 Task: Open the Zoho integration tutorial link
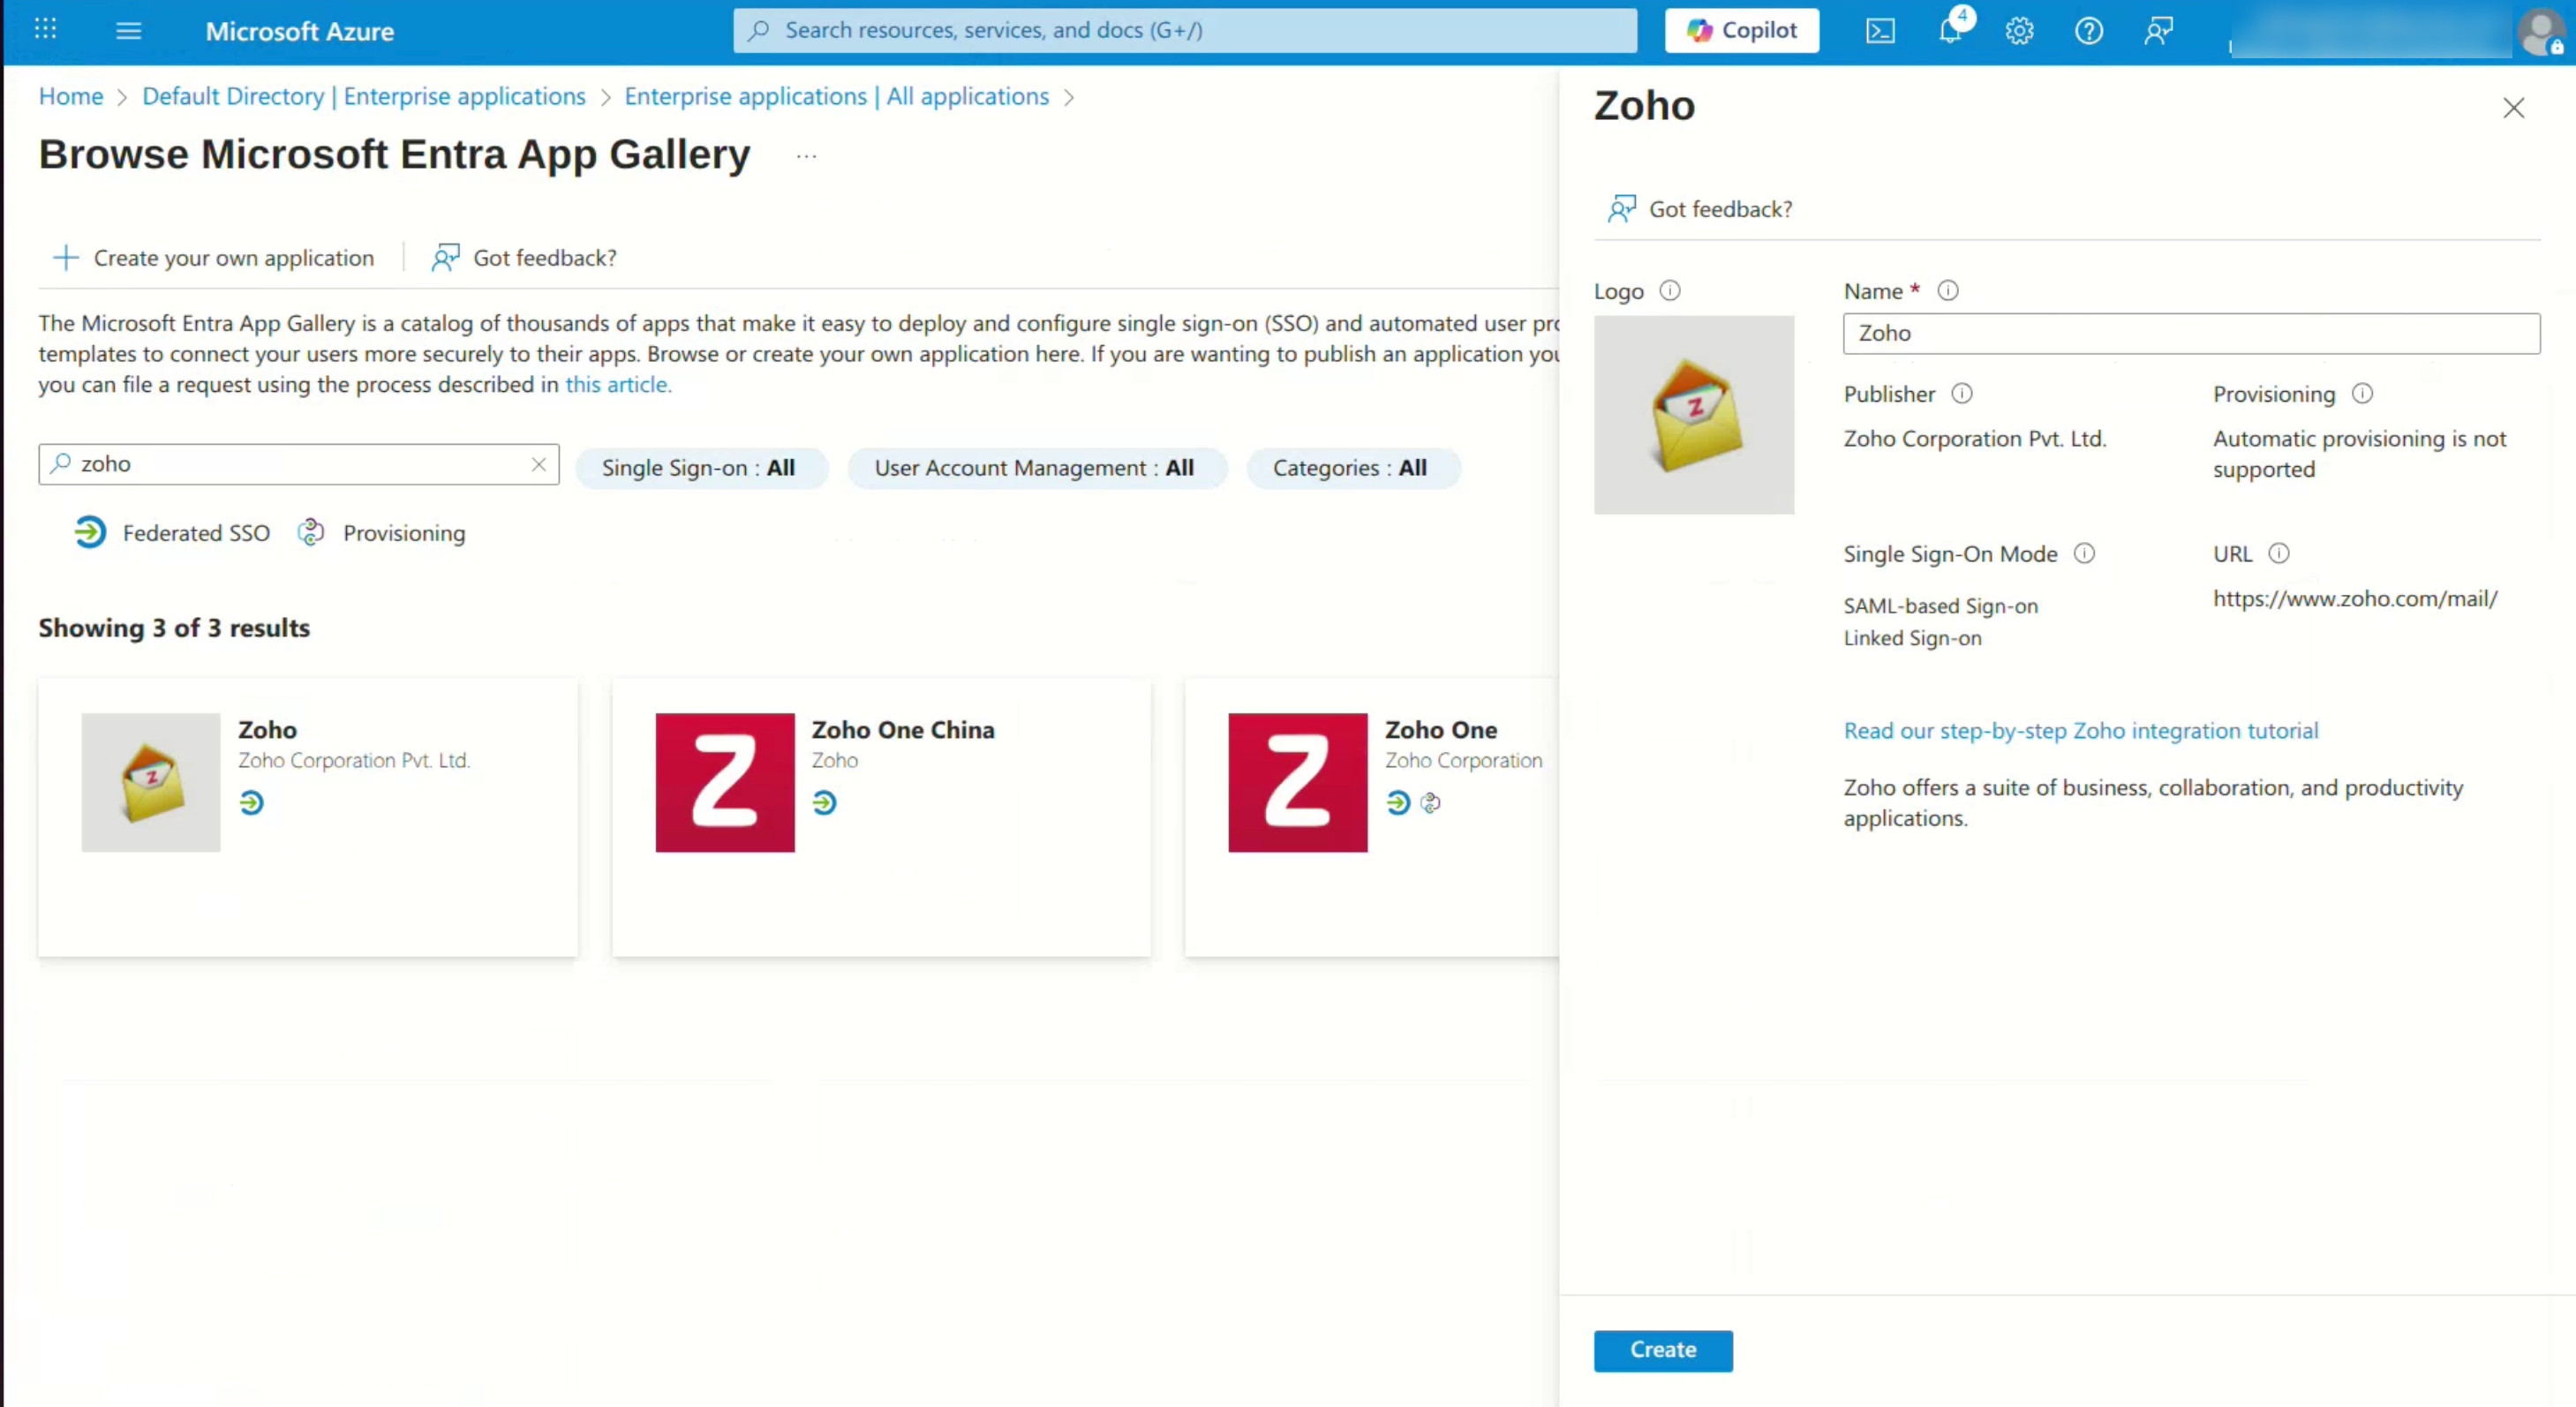pos(2080,731)
